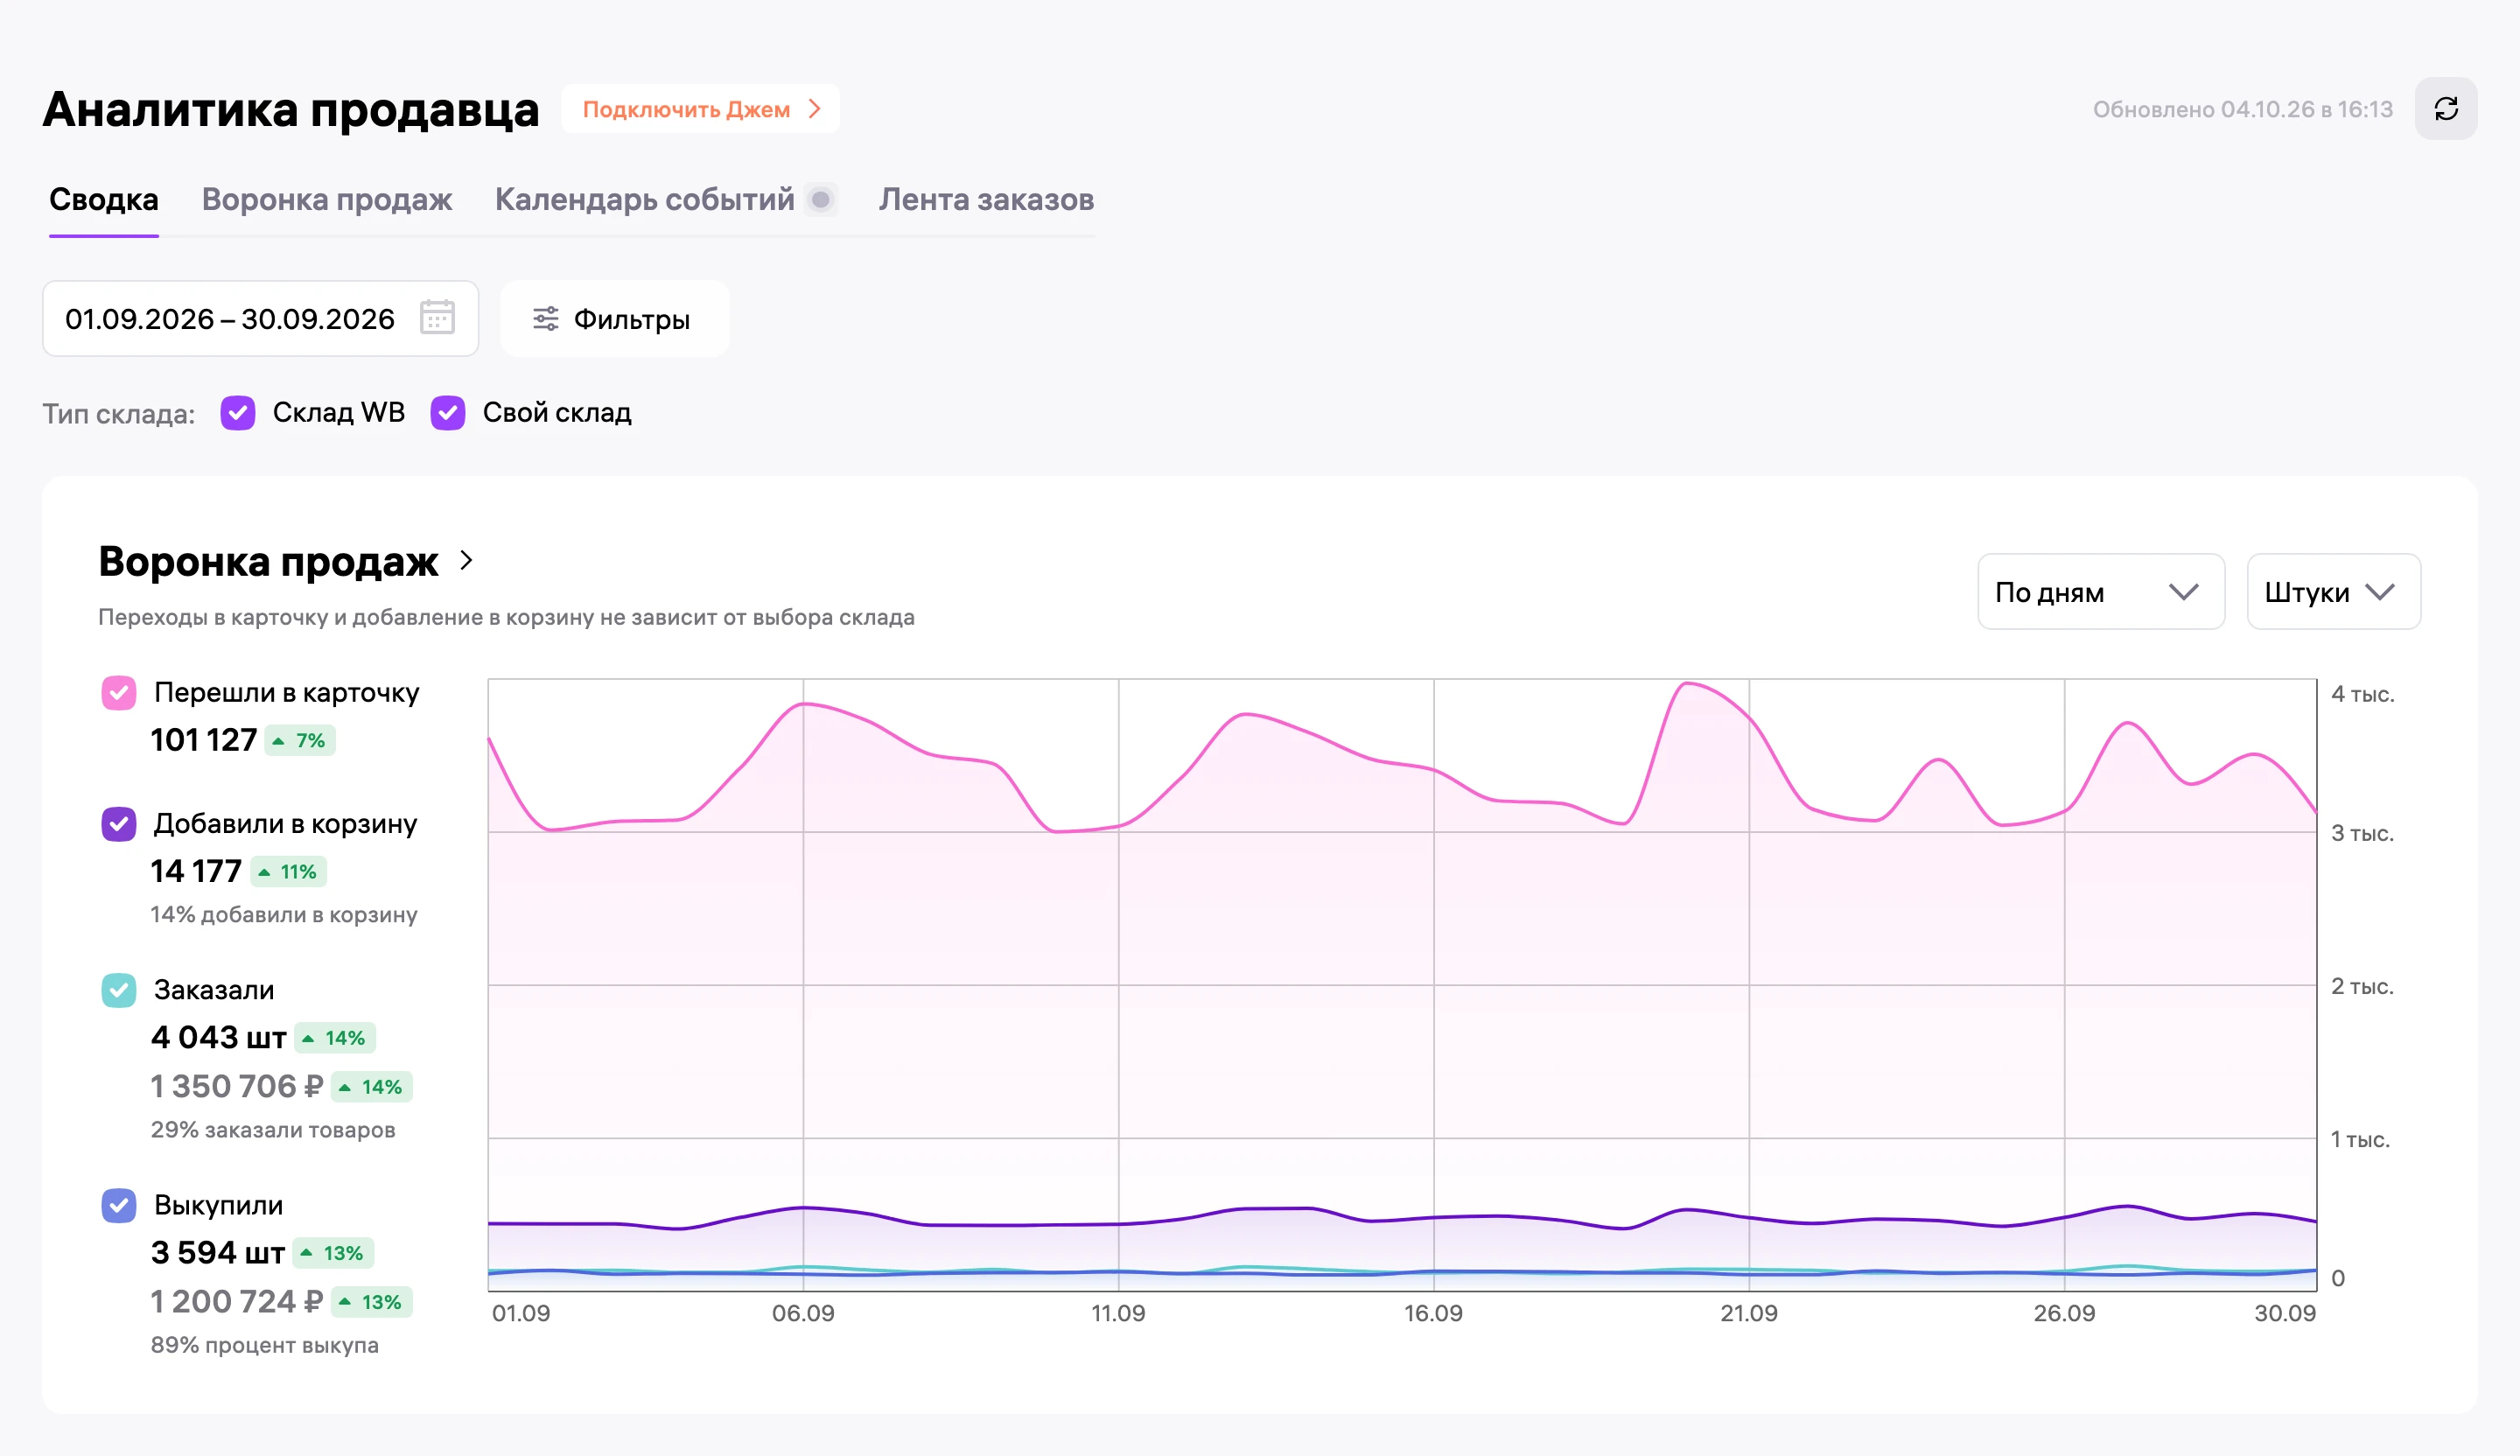
Task: Click the date range input field
Action: [260, 319]
